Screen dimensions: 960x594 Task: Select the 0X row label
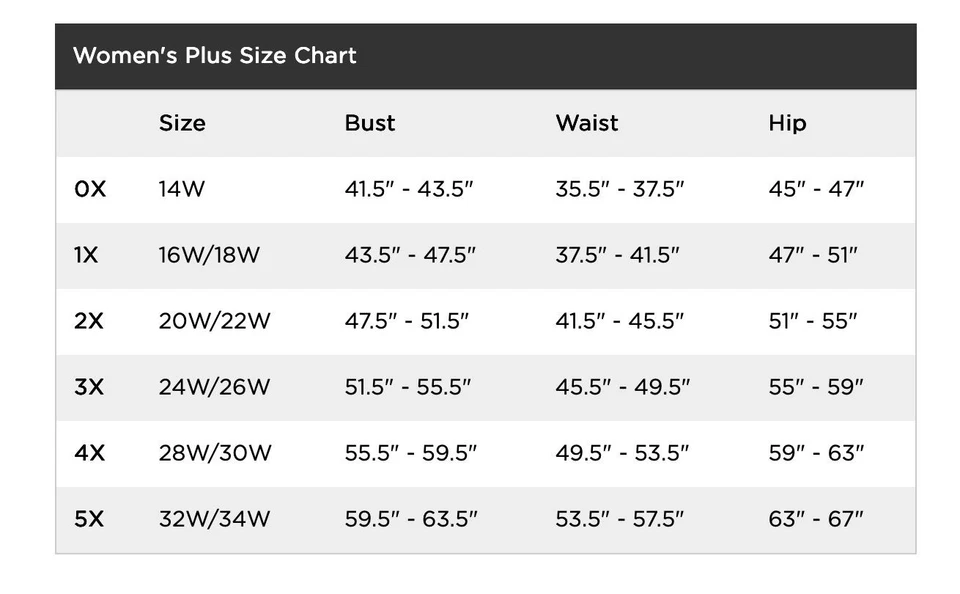(90, 189)
